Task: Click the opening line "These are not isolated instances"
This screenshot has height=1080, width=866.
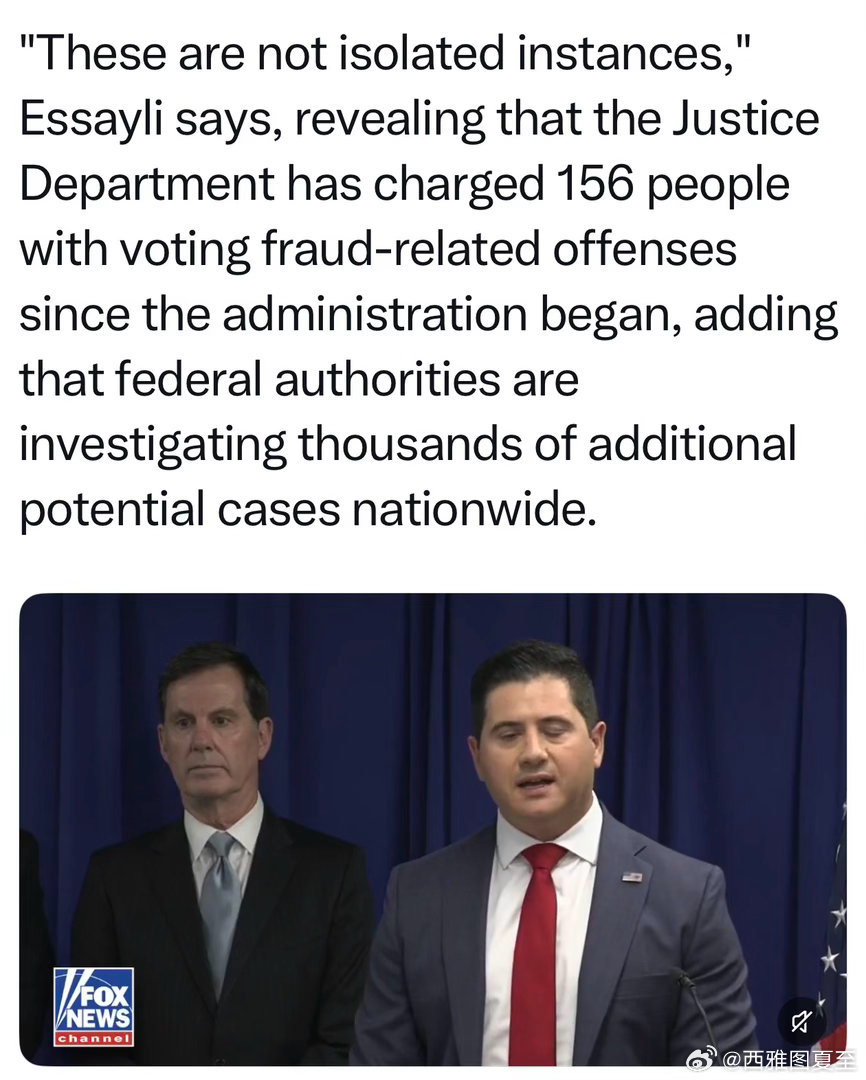Action: click(x=385, y=53)
